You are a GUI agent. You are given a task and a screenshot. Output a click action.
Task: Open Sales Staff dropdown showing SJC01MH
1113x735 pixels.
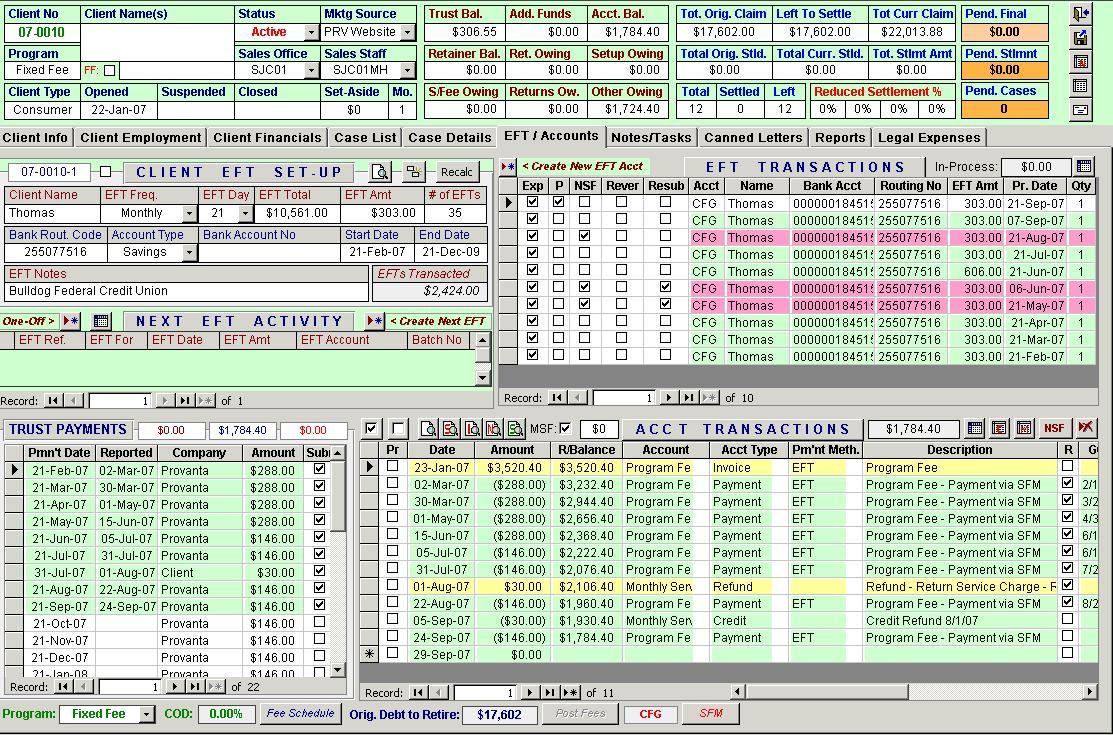coord(407,70)
